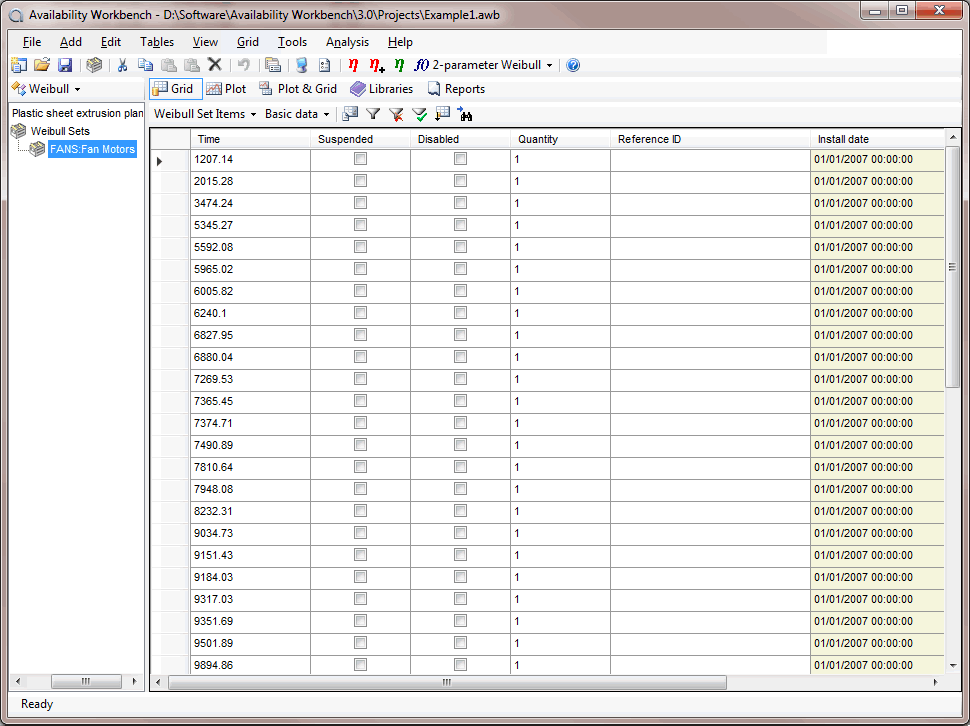This screenshot has width=970, height=726.
Task: Click the Cut scissors icon
Action: click(x=122, y=65)
